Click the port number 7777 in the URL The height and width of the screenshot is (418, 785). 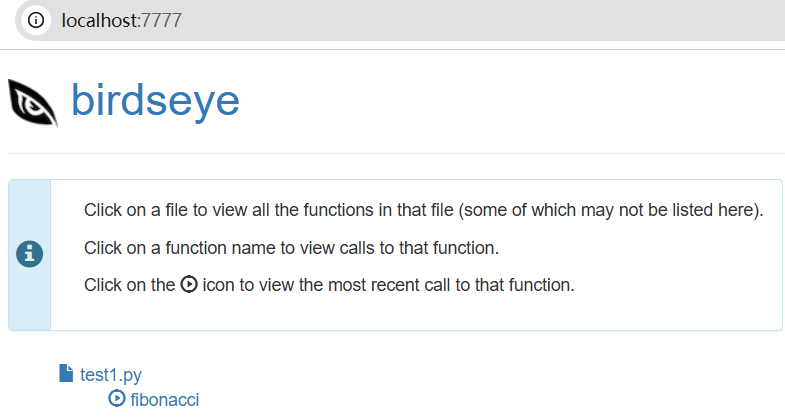pos(161,21)
